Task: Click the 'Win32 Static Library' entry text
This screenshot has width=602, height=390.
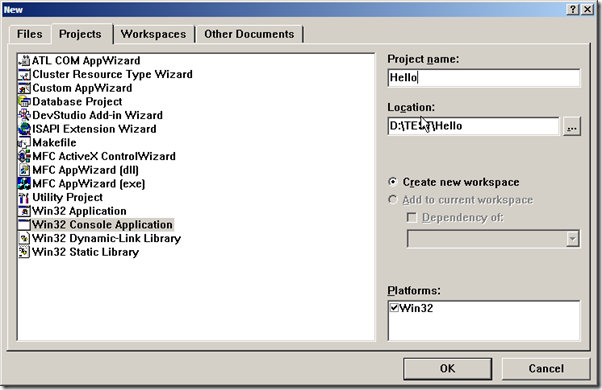Action: click(x=86, y=252)
